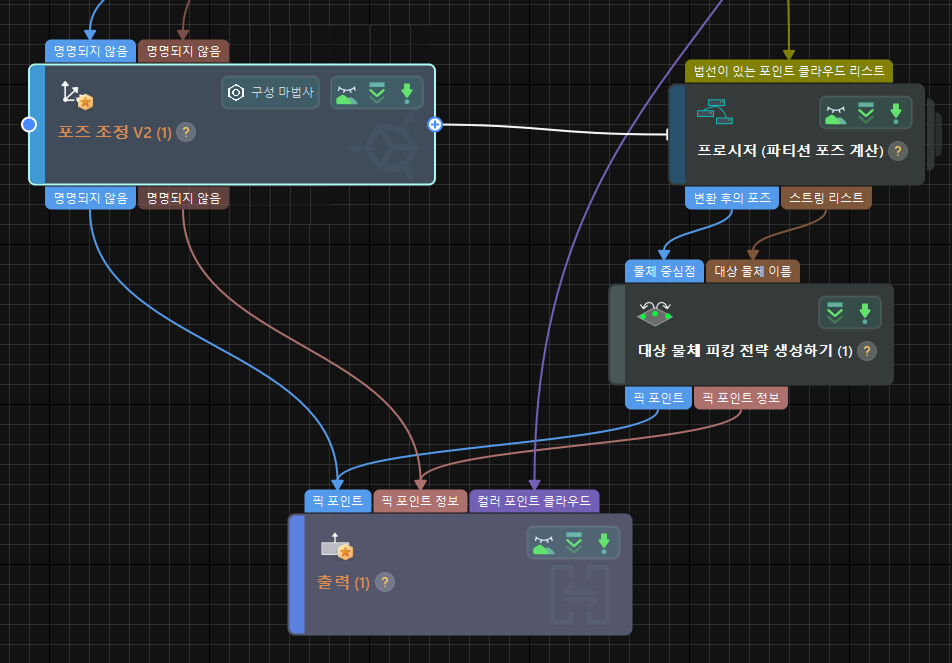
Task: Click 물체 중심점 input port
Action: click(664, 271)
